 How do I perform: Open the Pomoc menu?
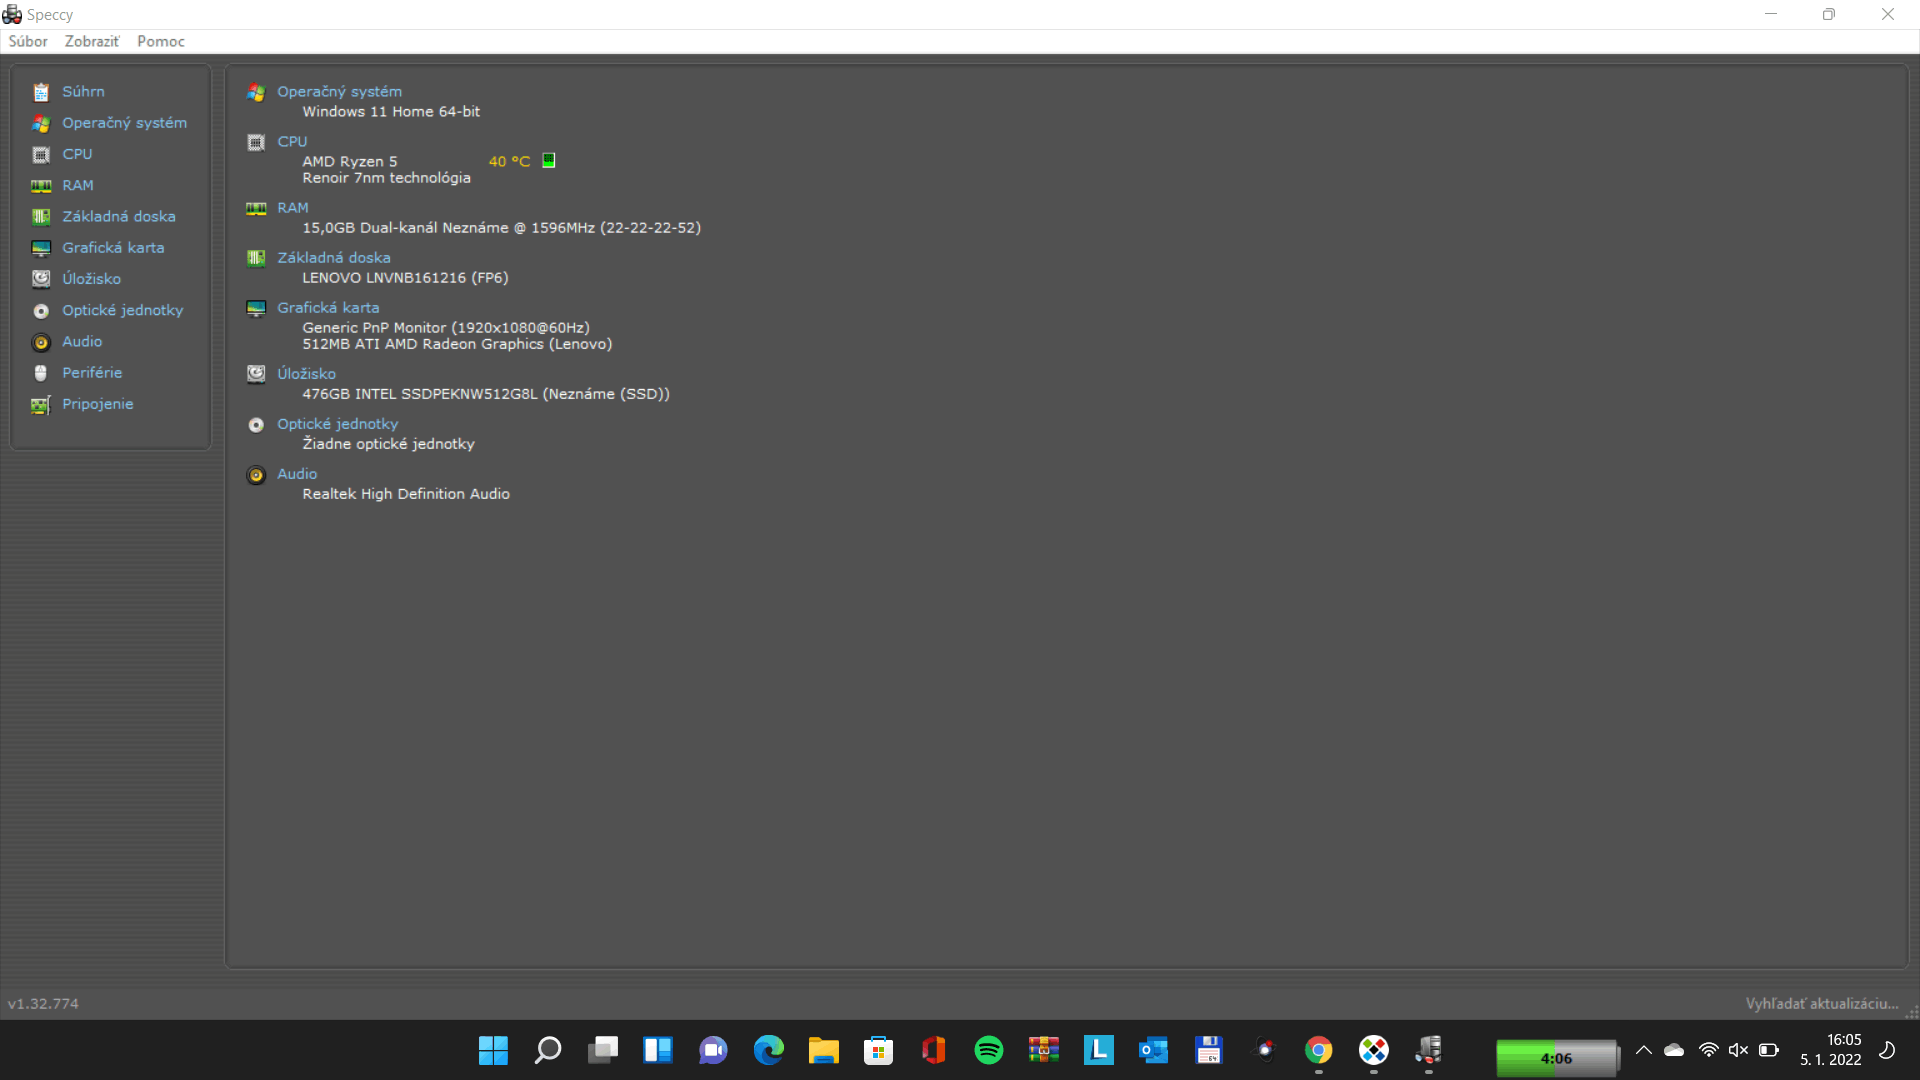coord(161,41)
